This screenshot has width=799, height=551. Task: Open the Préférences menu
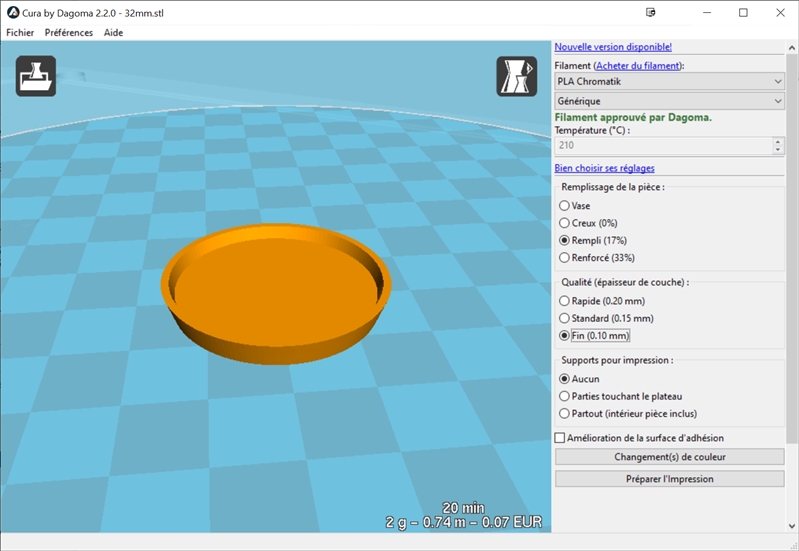coord(69,32)
